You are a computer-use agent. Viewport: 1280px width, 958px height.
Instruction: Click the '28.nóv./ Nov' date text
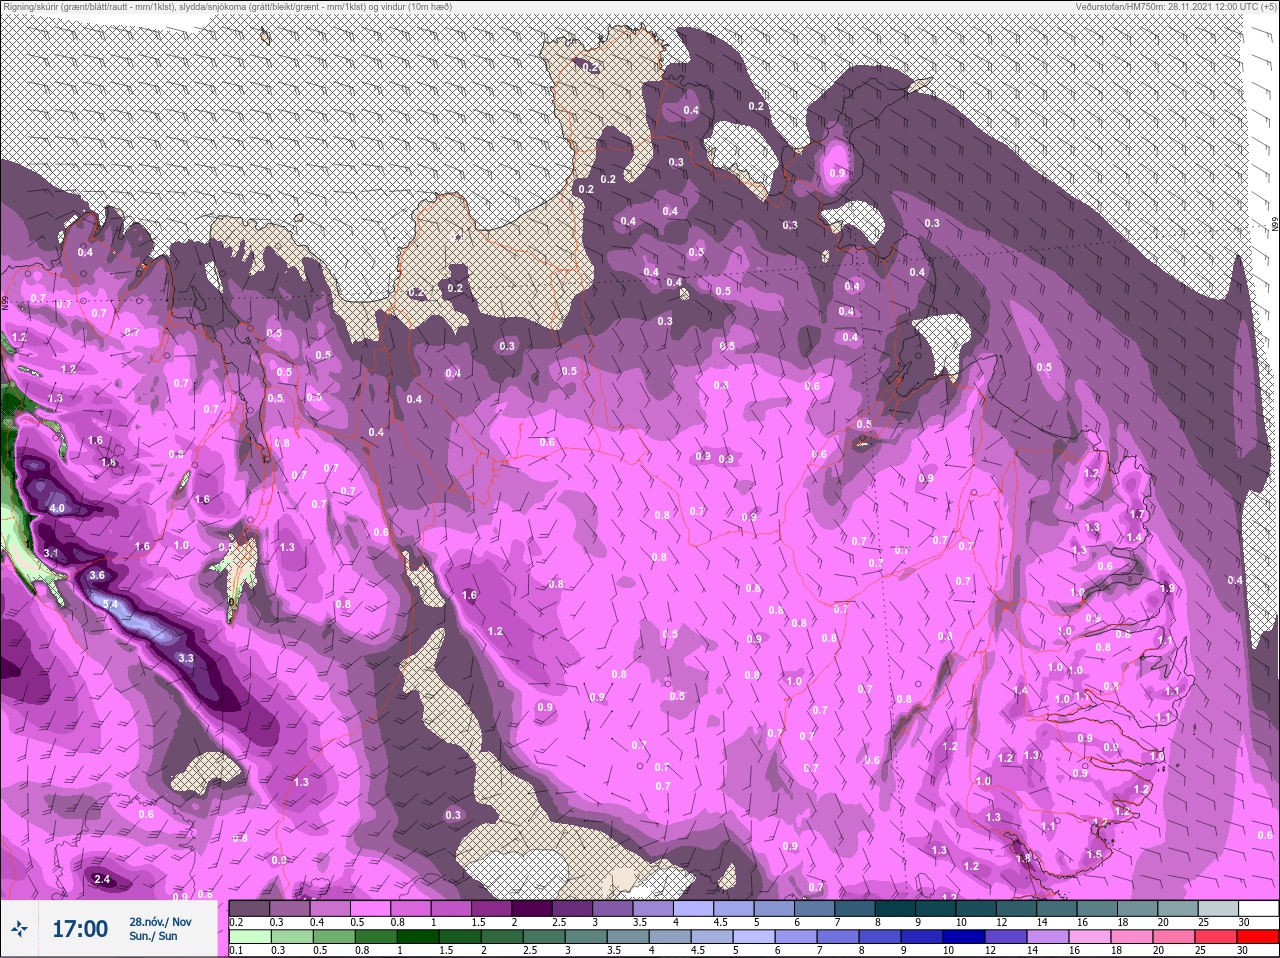pos(160,922)
